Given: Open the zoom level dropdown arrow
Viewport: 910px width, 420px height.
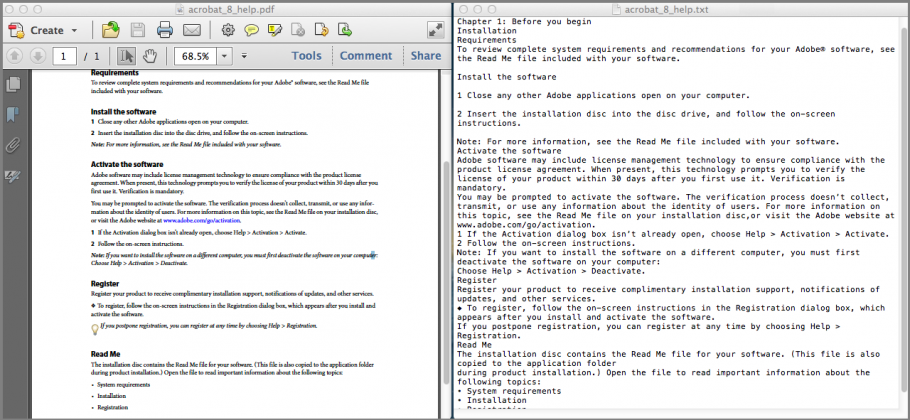Looking at the screenshot, I should pyautogui.click(x=225, y=56).
